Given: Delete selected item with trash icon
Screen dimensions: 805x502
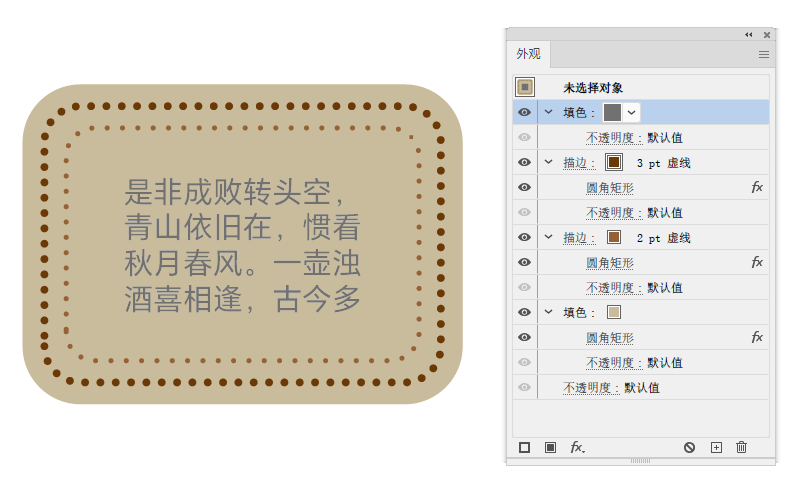Looking at the screenshot, I should tap(741, 448).
